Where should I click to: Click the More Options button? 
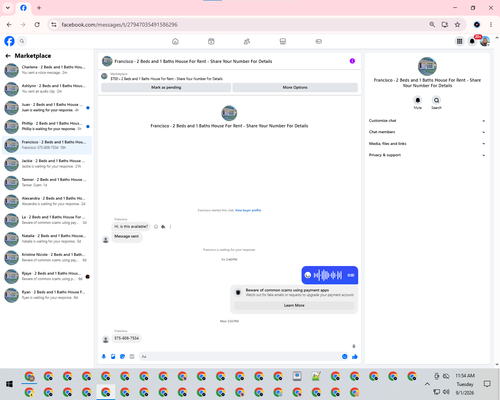[295, 87]
